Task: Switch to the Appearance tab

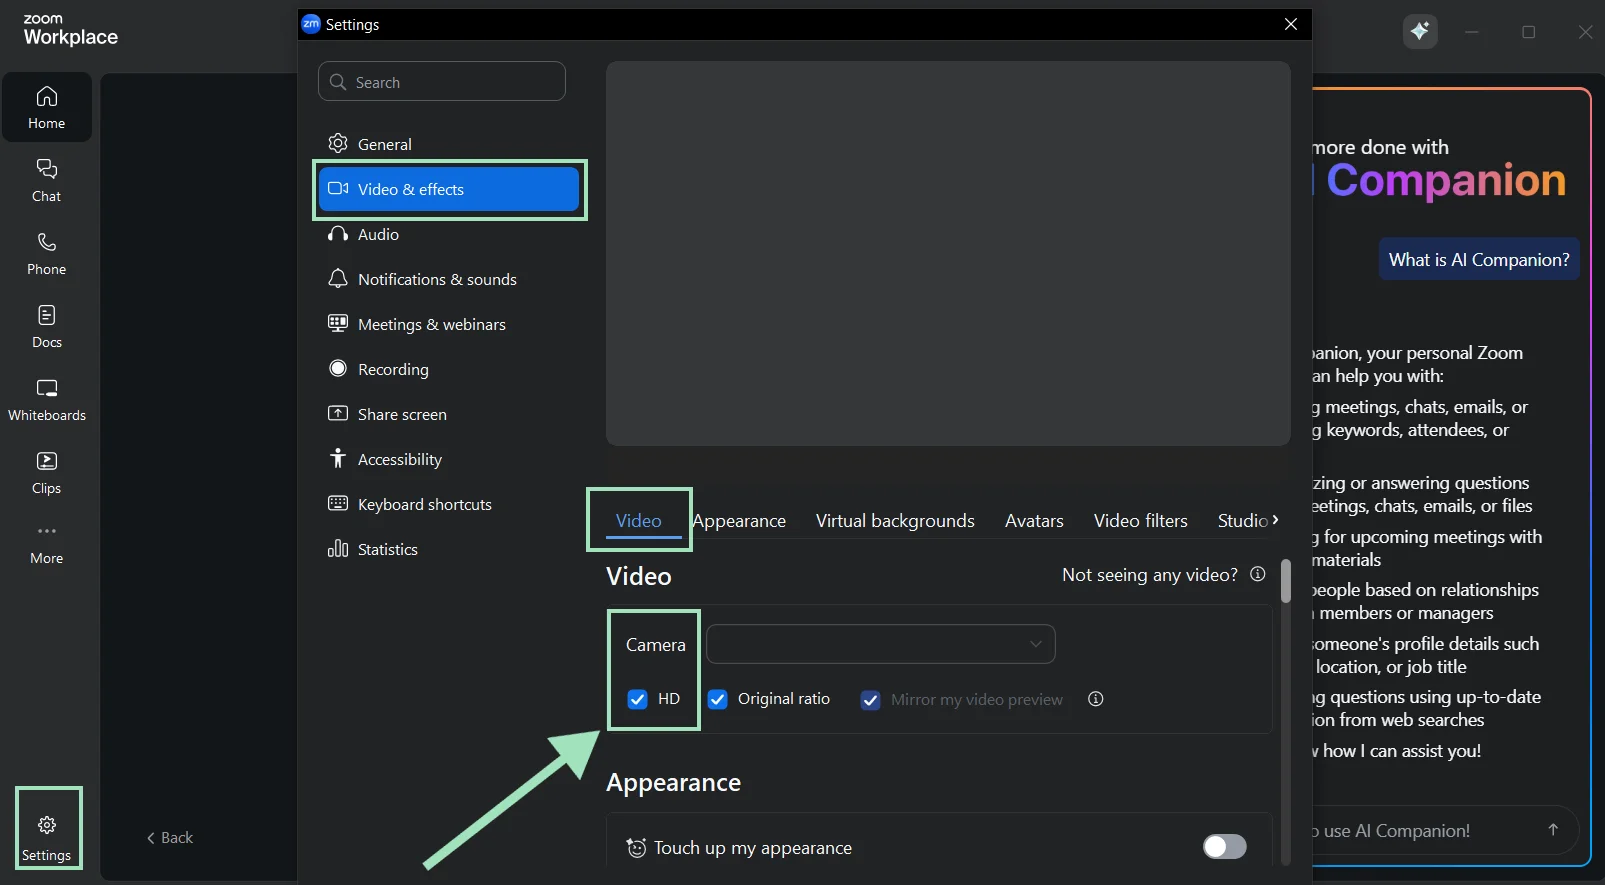Action: coord(739,521)
